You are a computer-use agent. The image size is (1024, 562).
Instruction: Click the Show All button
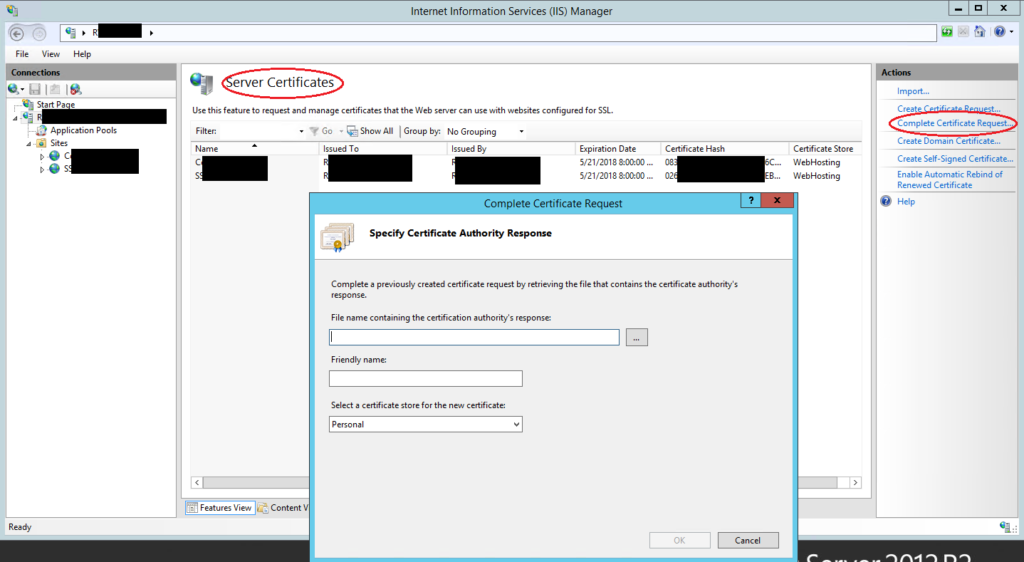(370, 131)
